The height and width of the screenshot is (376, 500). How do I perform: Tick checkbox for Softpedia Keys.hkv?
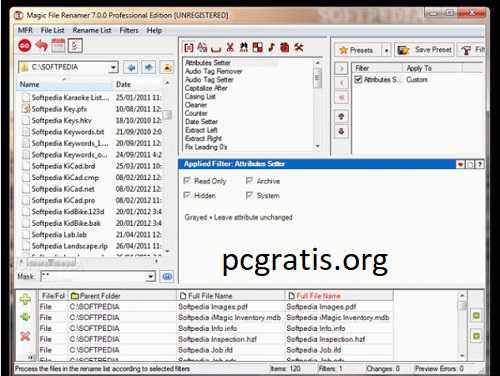(x=26, y=120)
